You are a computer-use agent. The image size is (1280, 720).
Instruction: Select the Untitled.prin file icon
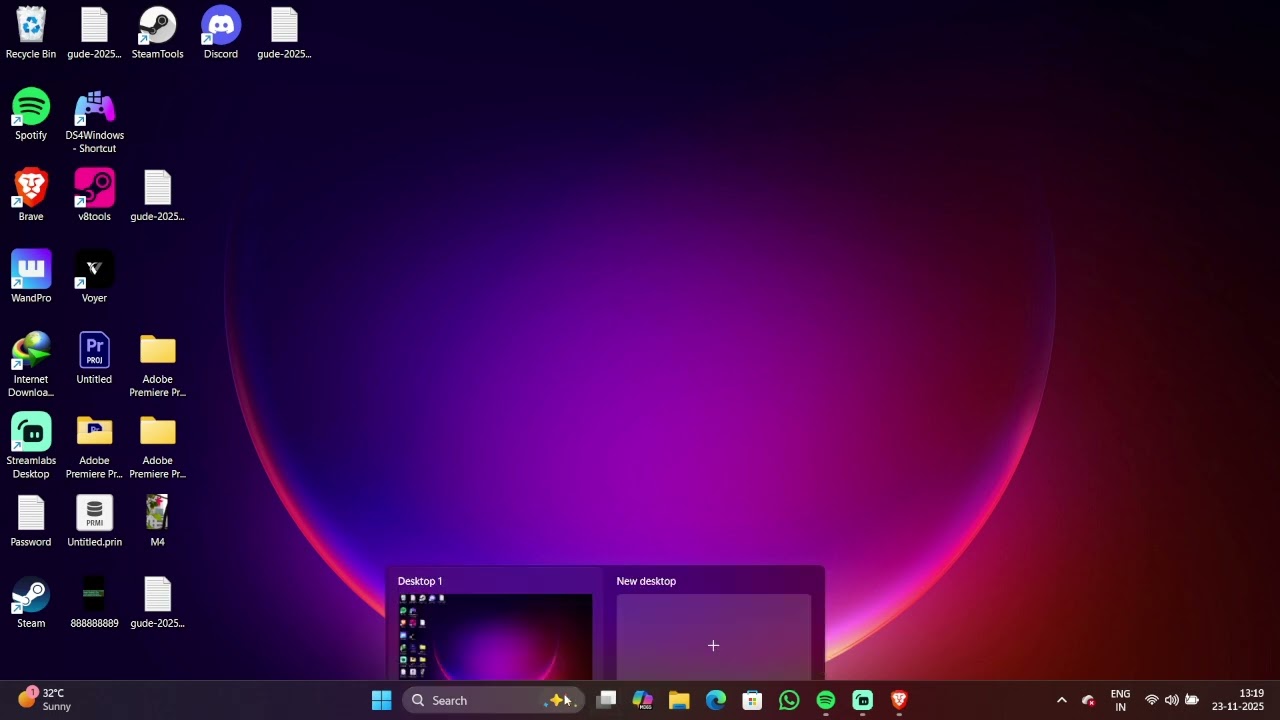94,521
